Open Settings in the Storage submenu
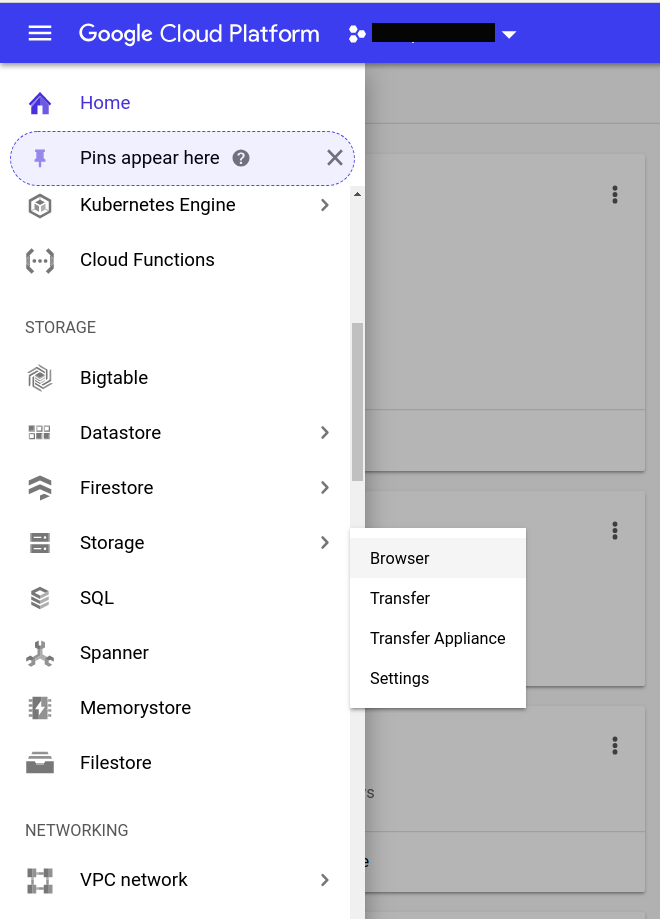This screenshot has height=919, width=660. [400, 679]
